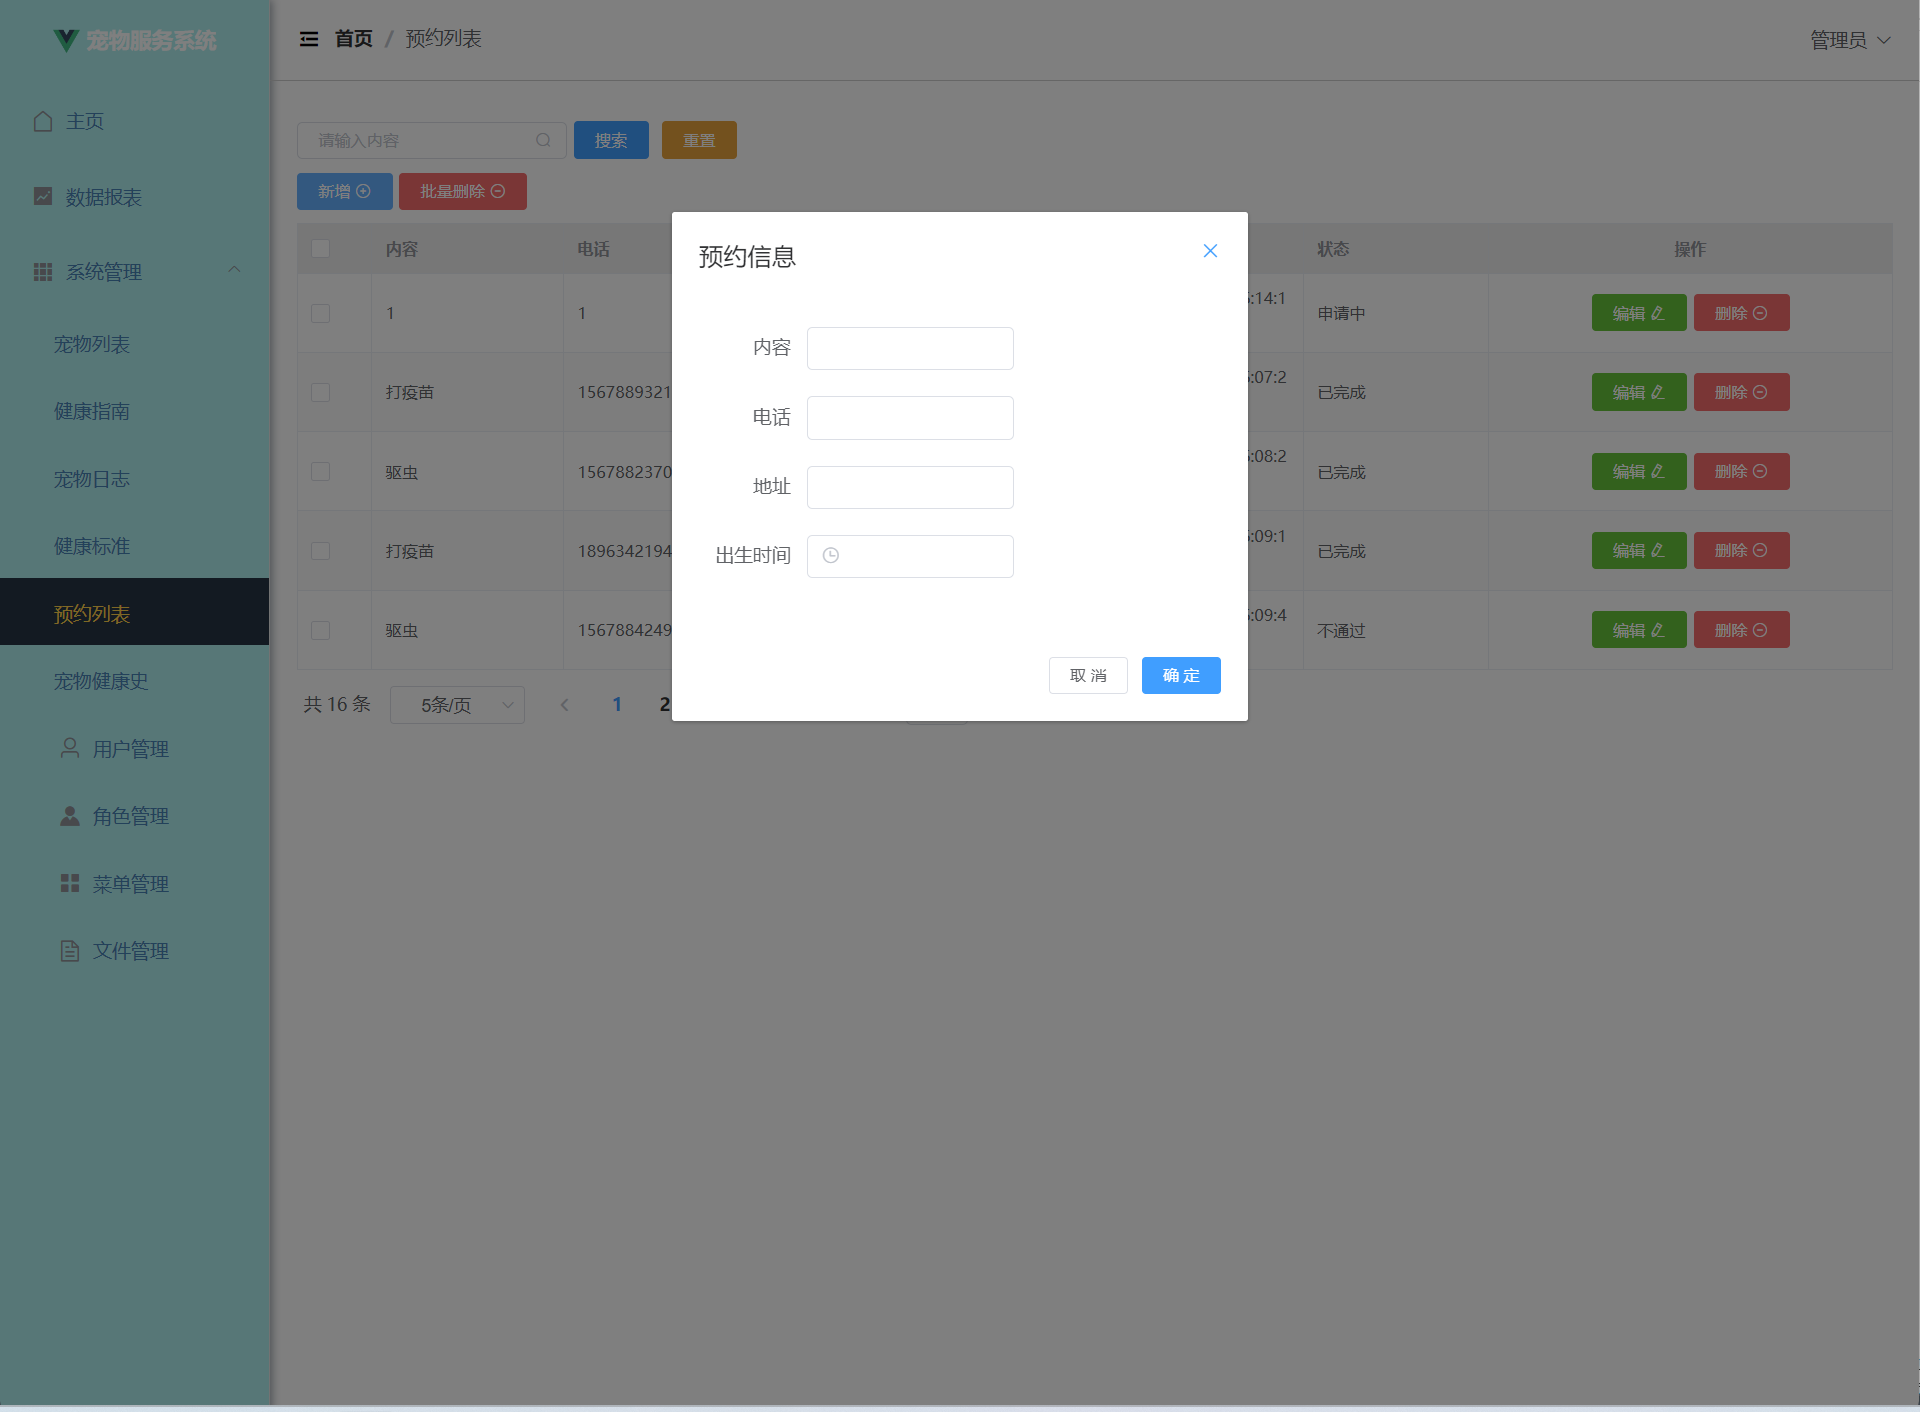The width and height of the screenshot is (1920, 1412).
Task: Open 宠物健康史 menu item
Action: 101,681
